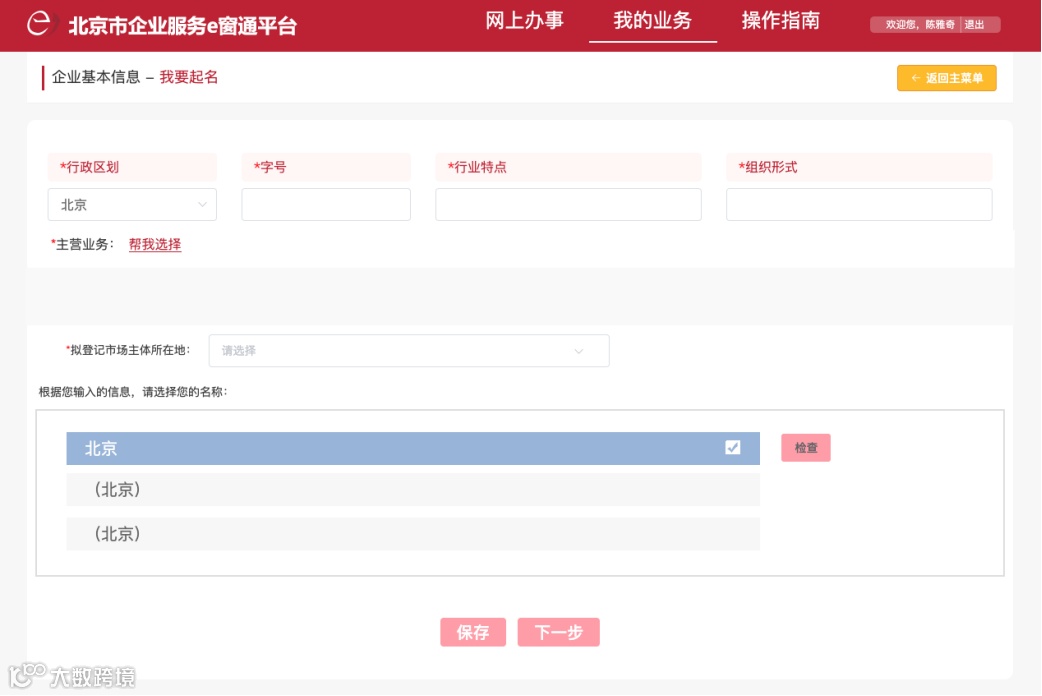Click the 企业基本信息 heading text
1042x696 pixels.
point(96,77)
